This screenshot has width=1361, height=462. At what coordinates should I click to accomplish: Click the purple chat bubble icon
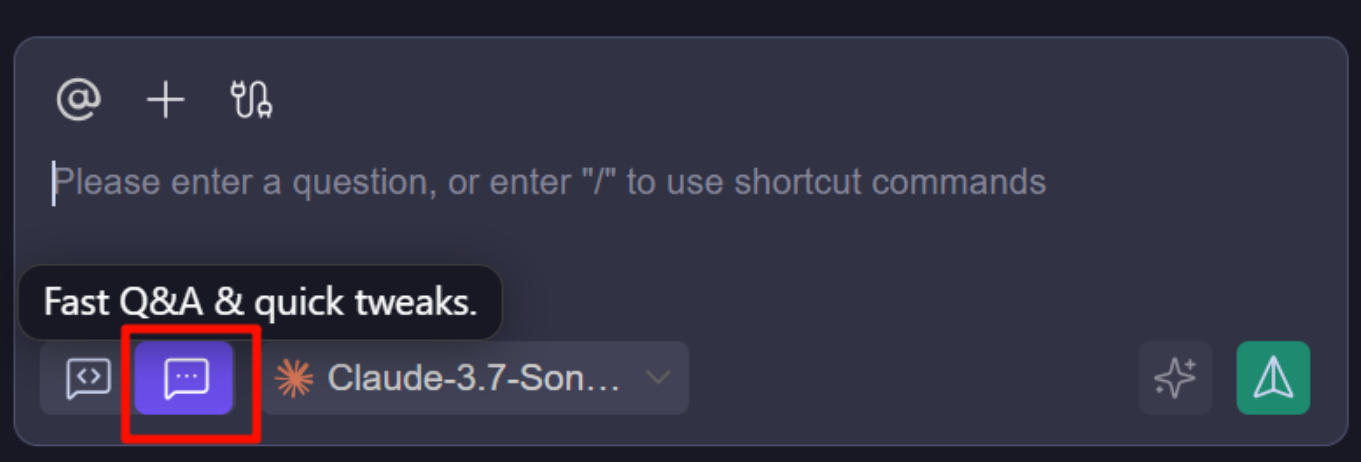click(x=185, y=378)
